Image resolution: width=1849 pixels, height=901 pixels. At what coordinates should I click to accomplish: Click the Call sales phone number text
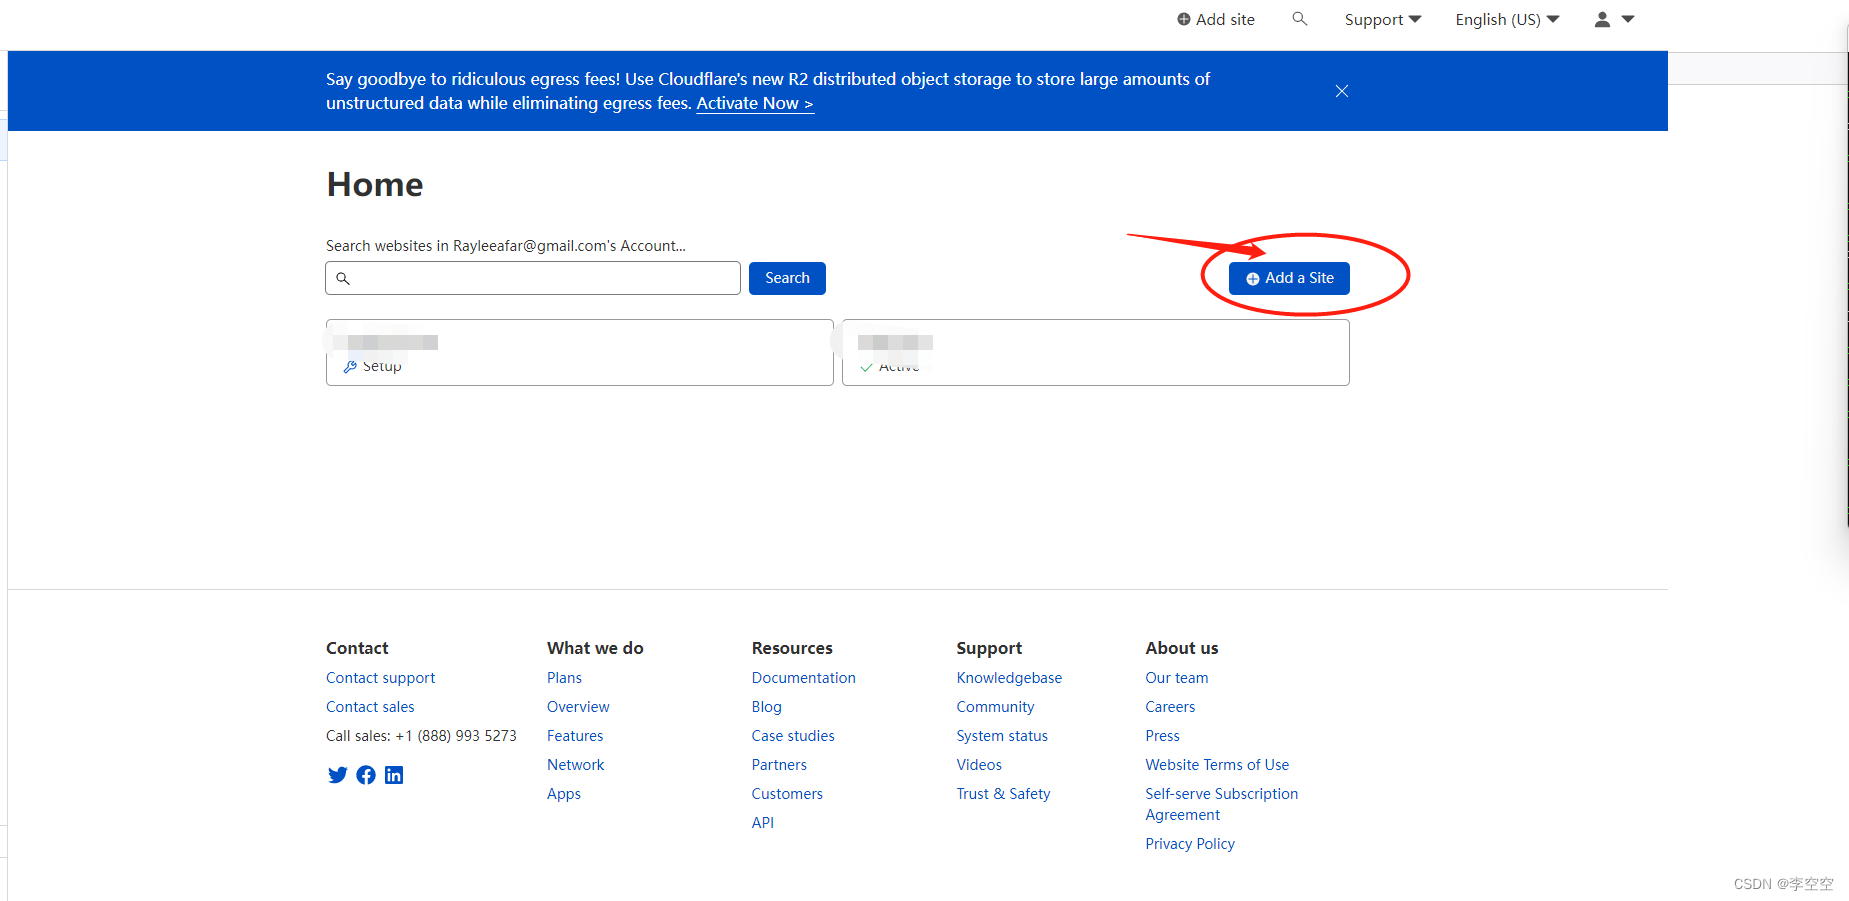(456, 736)
